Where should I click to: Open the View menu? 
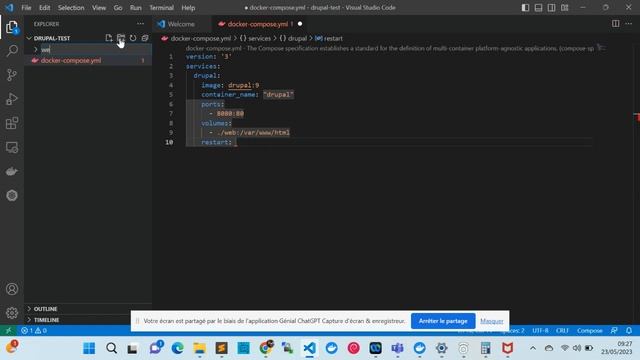tap(99, 8)
